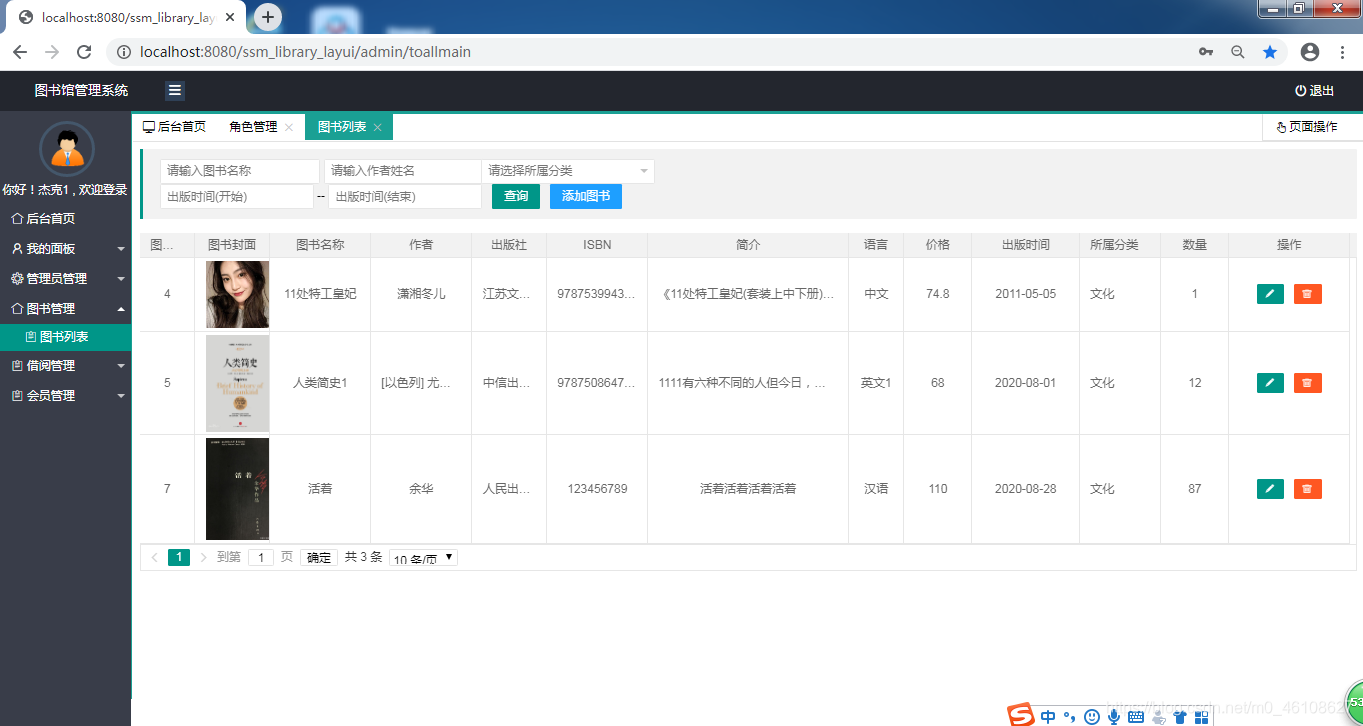Click the 确定 pagination confirm button
1363x726 pixels.
tap(319, 558)
